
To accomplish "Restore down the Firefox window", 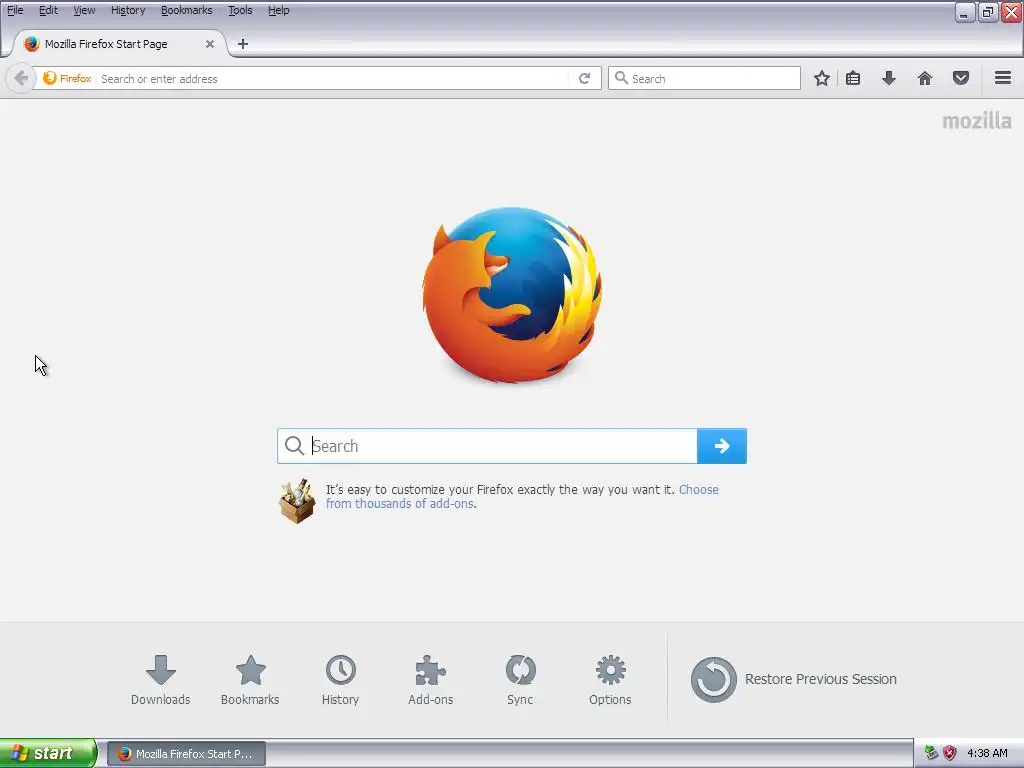I will (x=987, y=12).
